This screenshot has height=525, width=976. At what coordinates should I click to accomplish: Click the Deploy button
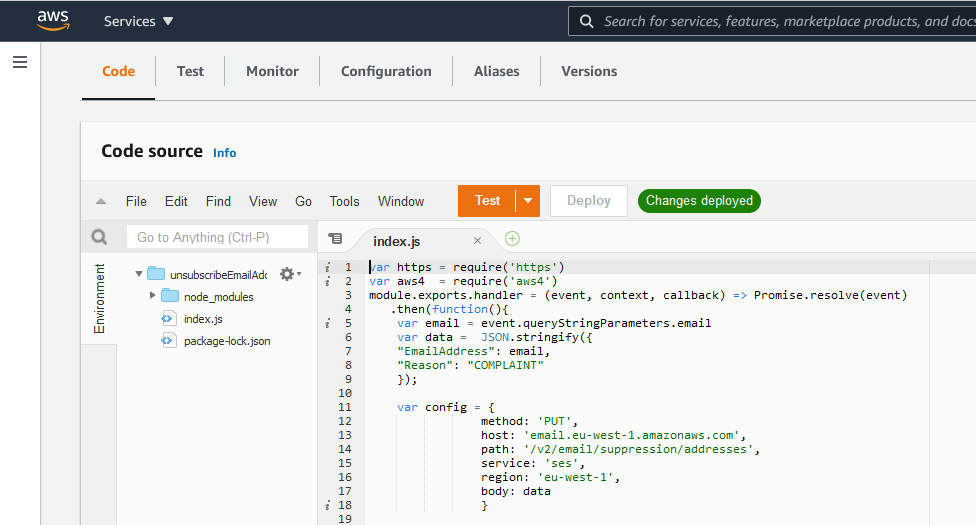click(588, 201)
